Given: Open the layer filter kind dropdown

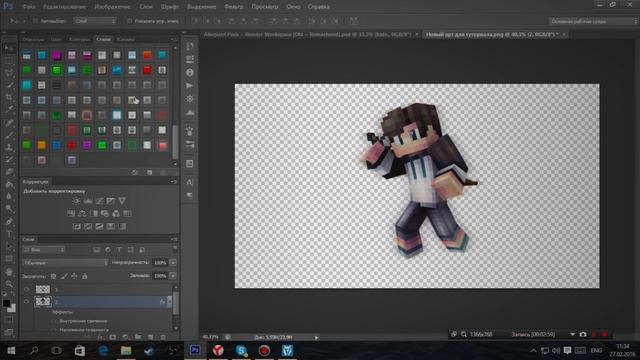Looking at the screenshot, I should (44, 250).
